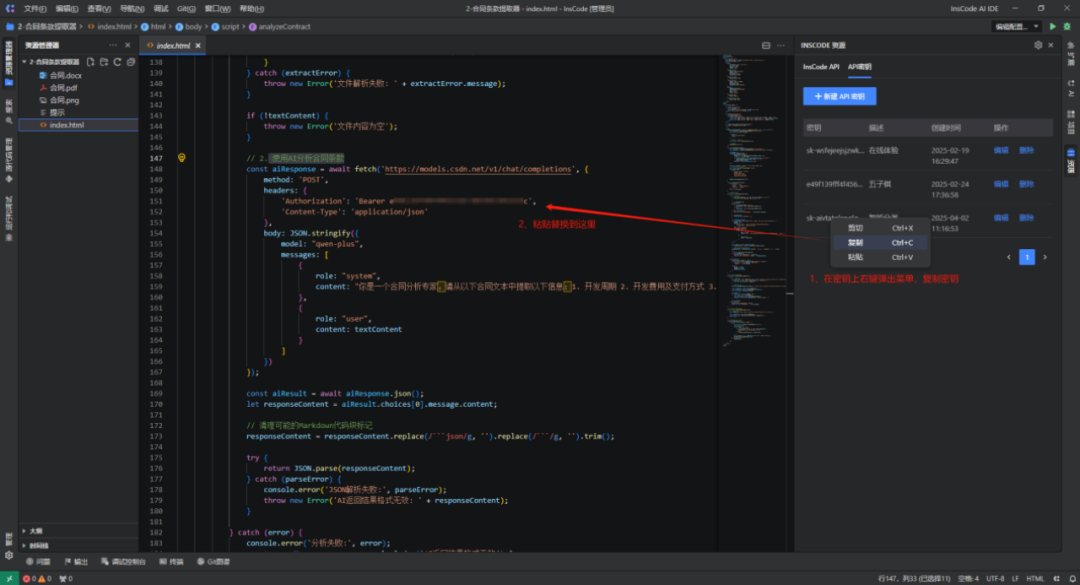Open the 提示 file in the explorer
The height and width of the screenshot is (585, 1080).
click(x=52, y=113)
